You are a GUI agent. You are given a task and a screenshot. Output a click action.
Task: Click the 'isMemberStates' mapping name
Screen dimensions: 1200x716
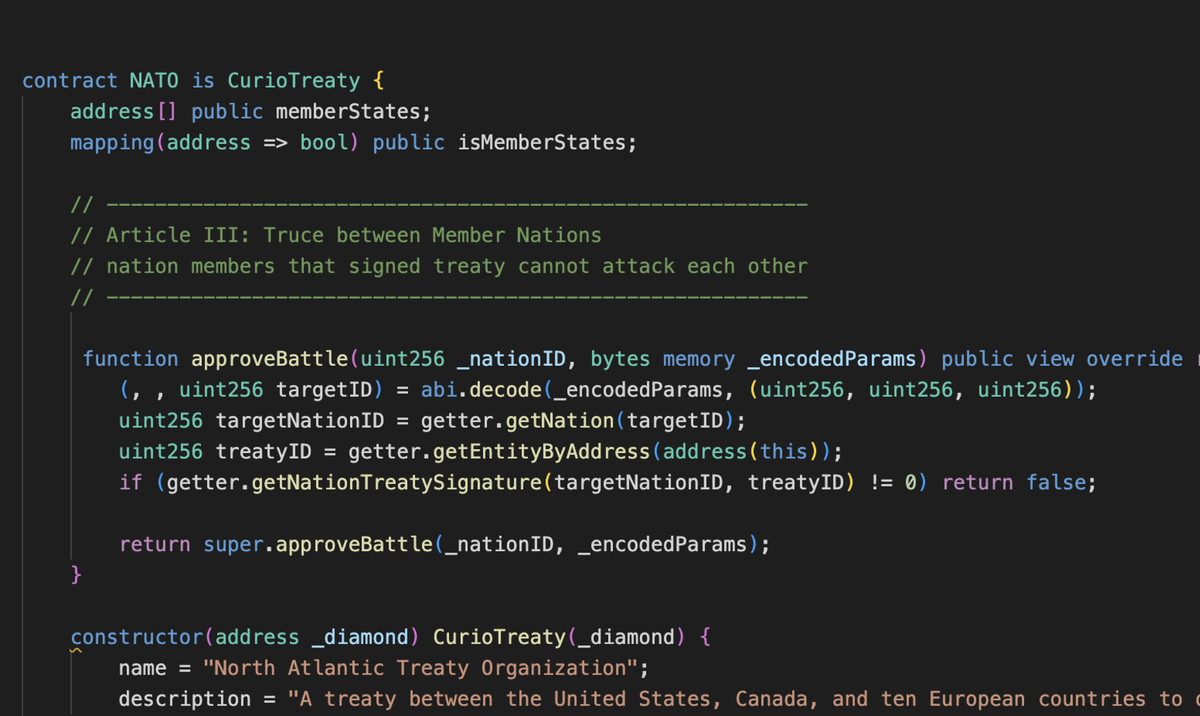click(x=541, y=142)
